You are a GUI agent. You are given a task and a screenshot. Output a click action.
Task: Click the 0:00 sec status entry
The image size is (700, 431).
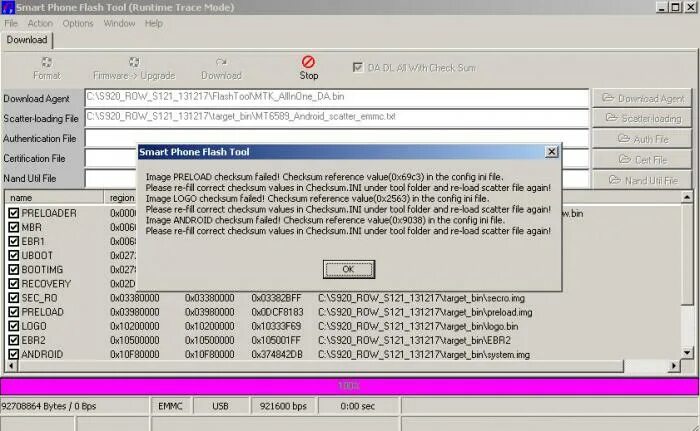click(x=357, y=406)
